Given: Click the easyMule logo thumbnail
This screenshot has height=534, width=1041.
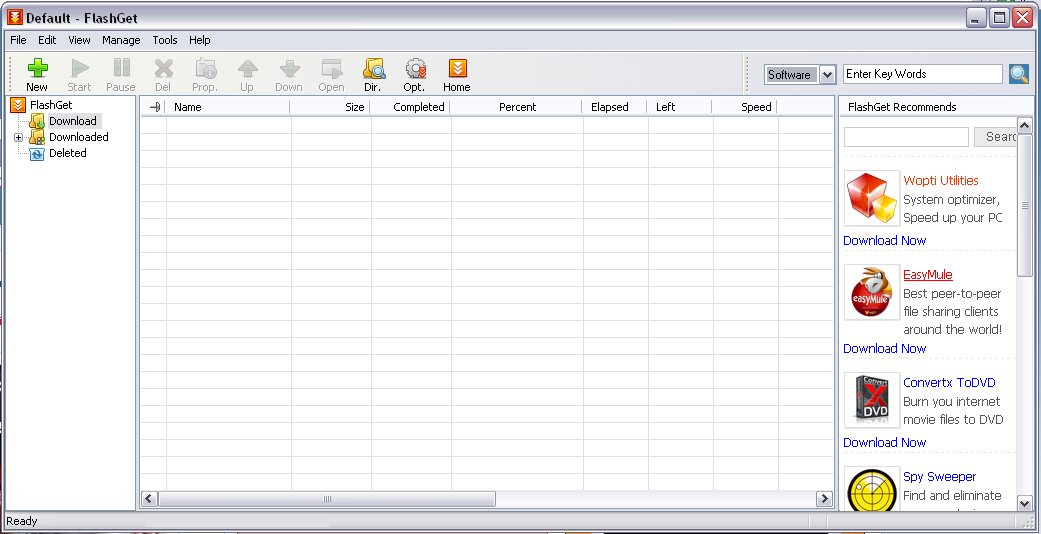Looking at the screenshot, I should pos(872,292).
